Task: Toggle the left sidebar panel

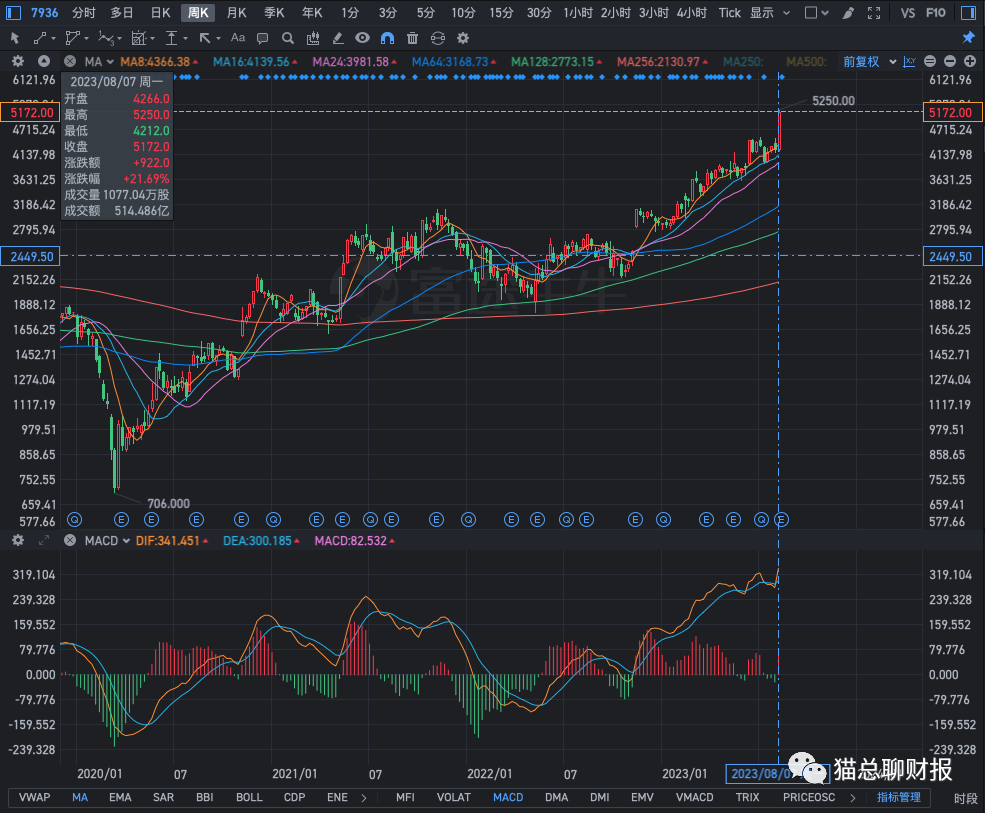Action: pos(13,13)
